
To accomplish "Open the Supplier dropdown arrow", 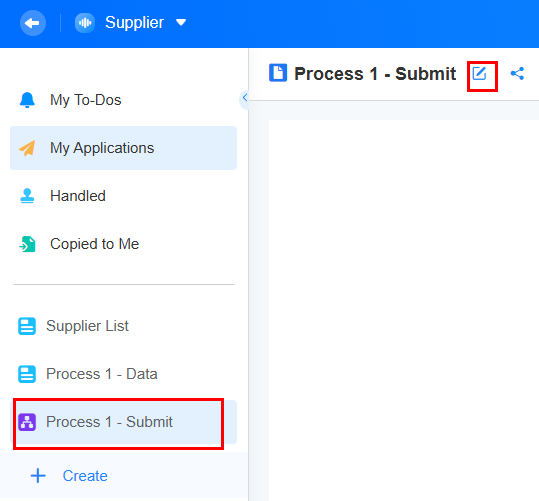I will coord(181,23).
